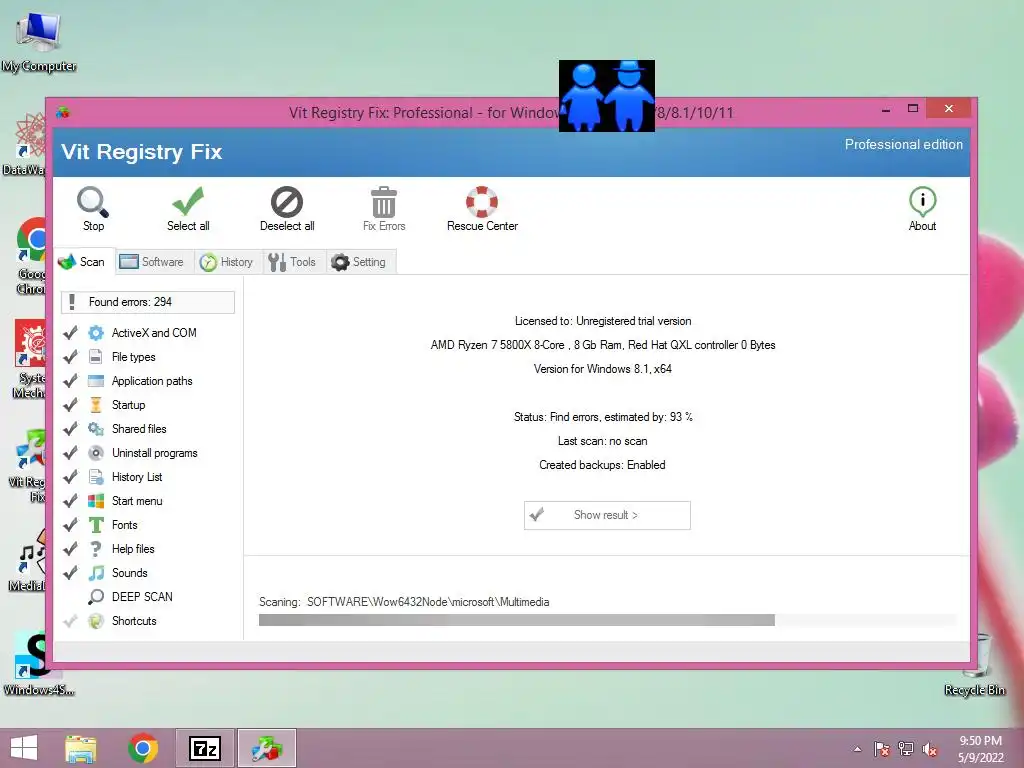Click the muted volume tray icon
This screenshot has width=1024, height=768.
pyautogui.click(x=930, y=749)
